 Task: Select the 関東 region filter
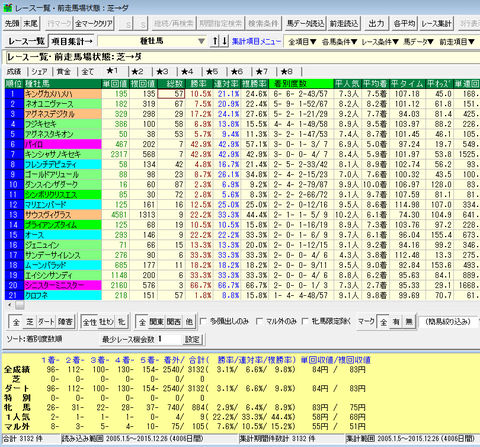pos(156,322)
